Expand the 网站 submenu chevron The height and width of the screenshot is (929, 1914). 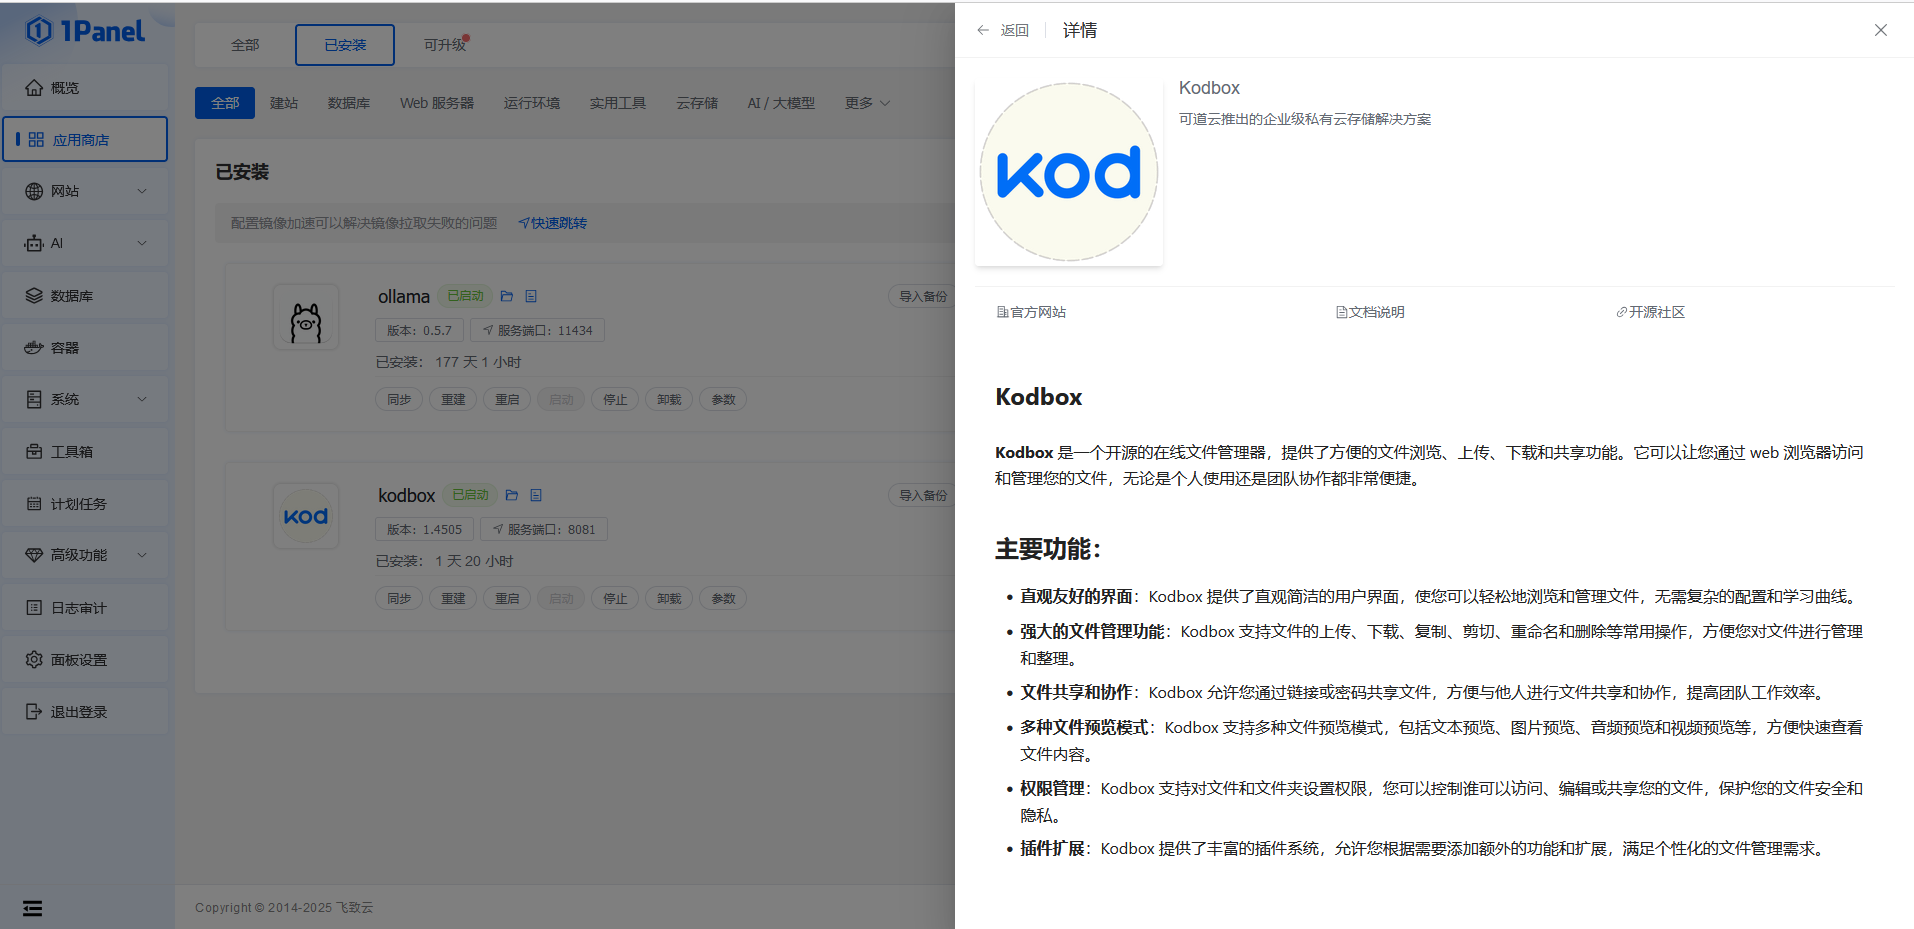pos(142,191)
